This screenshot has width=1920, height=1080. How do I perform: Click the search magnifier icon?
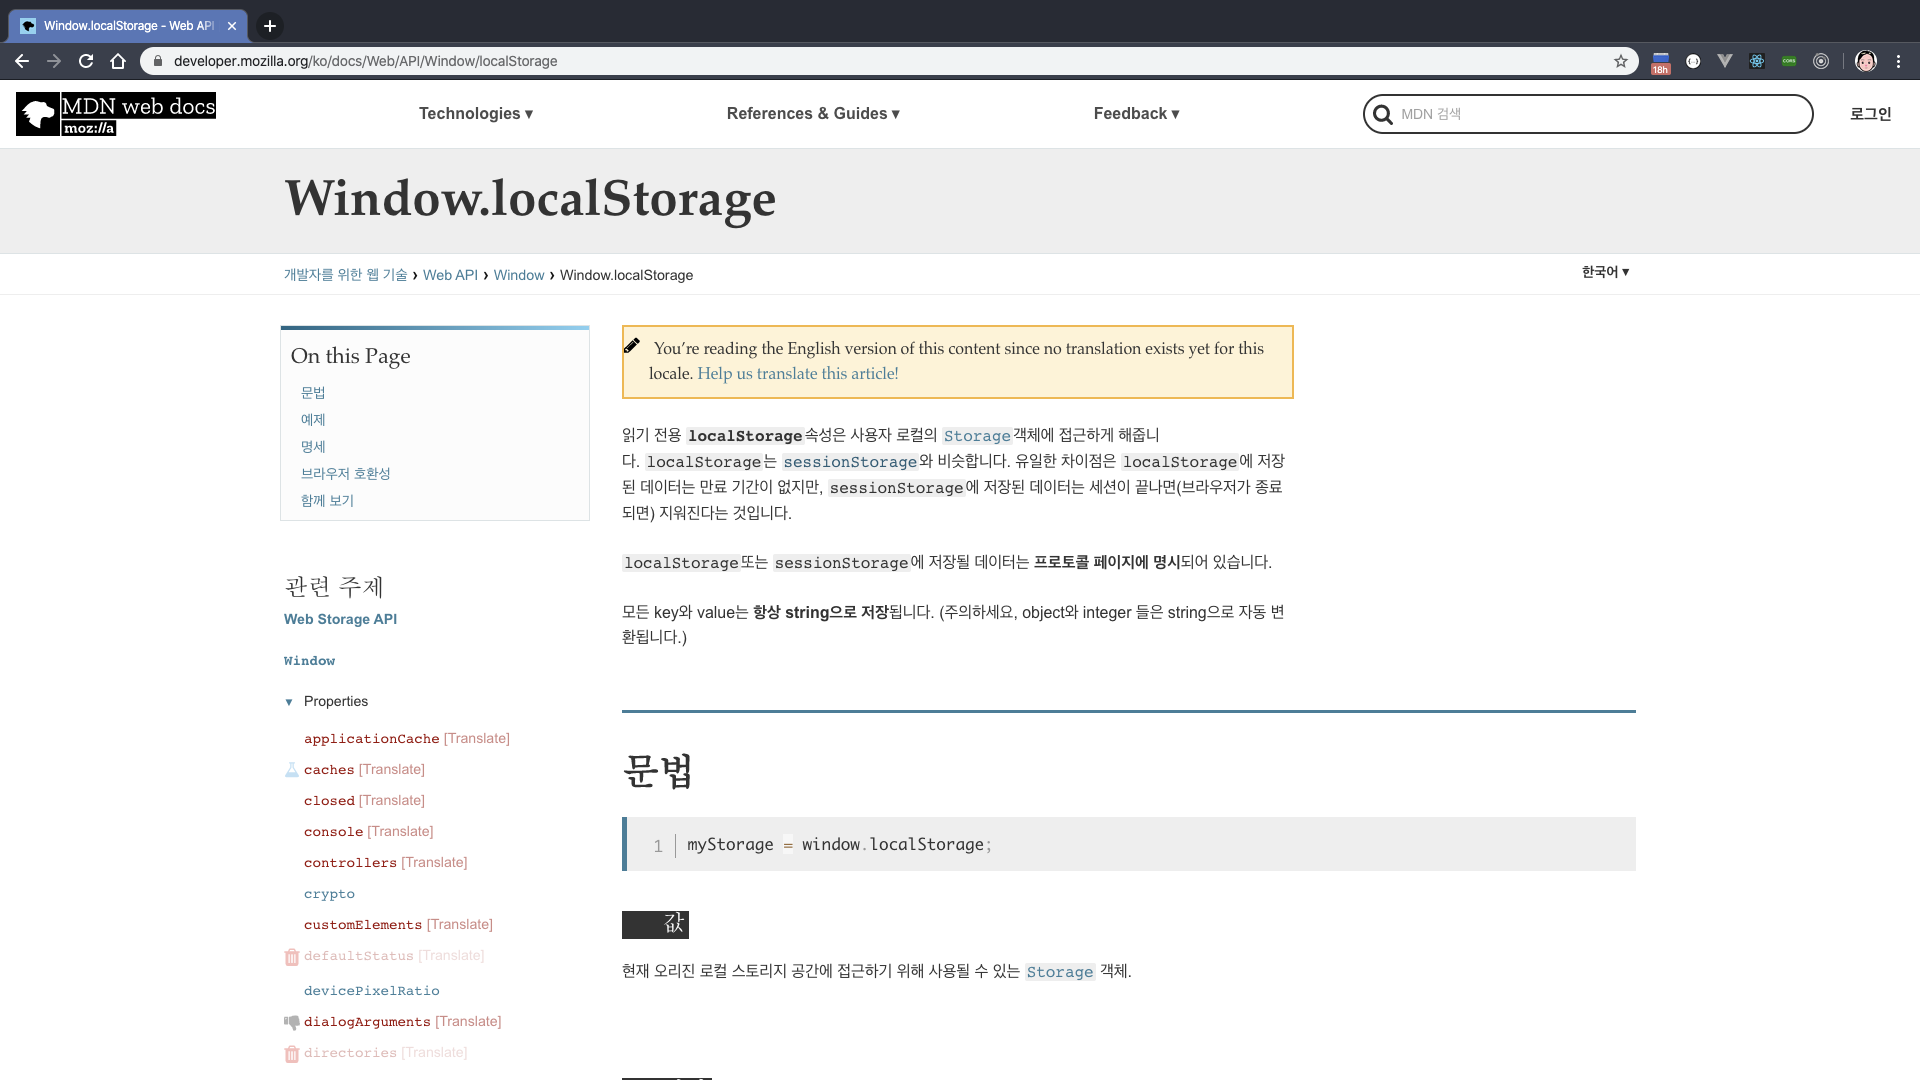click(1383, 114)
